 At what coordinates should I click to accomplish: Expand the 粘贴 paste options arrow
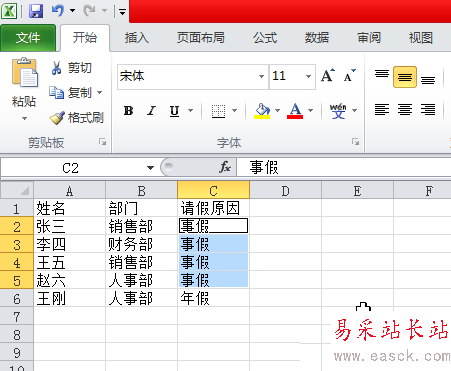(24, 118)
